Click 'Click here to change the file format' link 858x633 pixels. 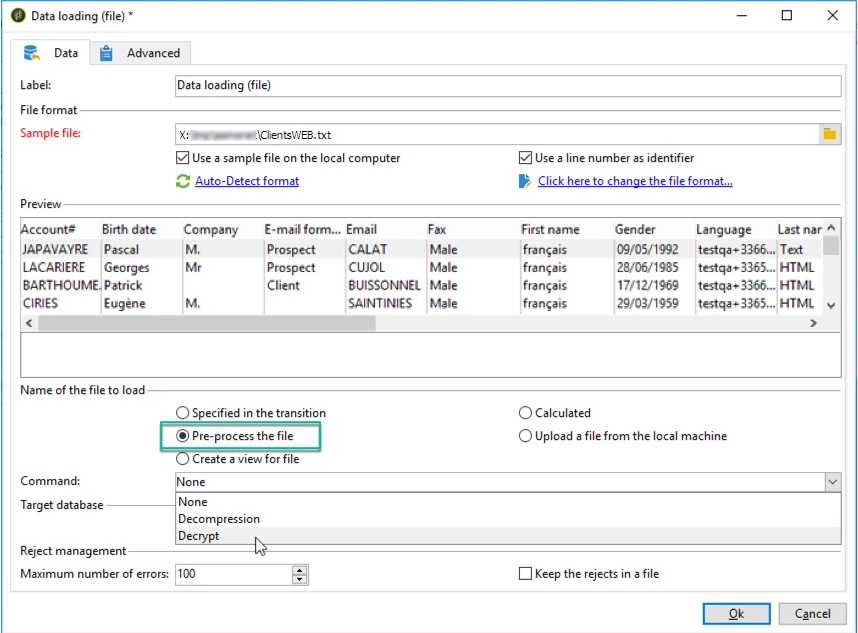tap(635, 181)
